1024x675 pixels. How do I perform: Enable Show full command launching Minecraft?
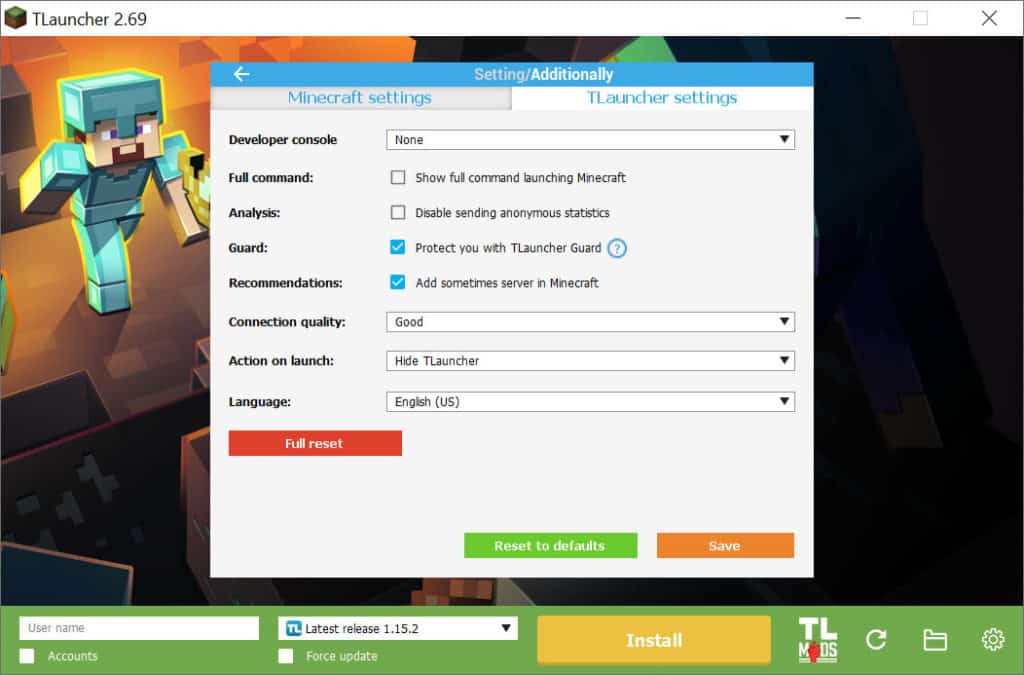point(398,178)
